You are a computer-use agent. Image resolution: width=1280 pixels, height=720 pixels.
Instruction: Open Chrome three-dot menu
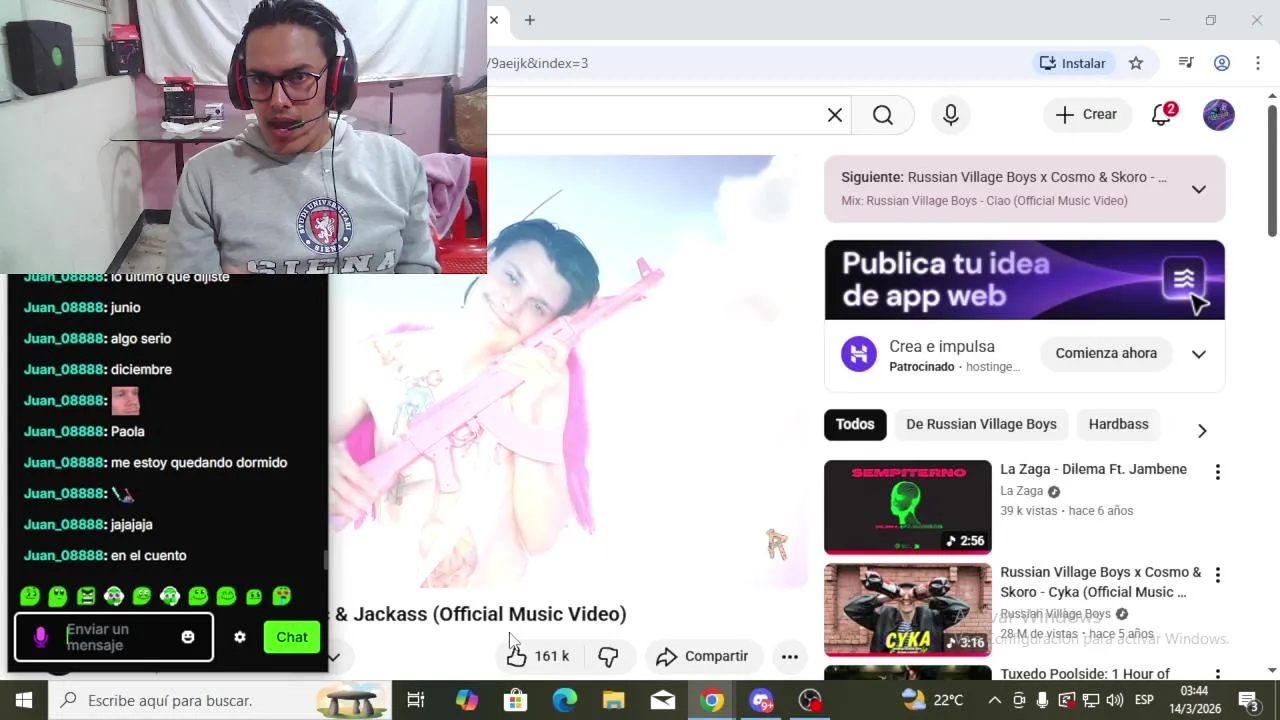click(1257, 63)
